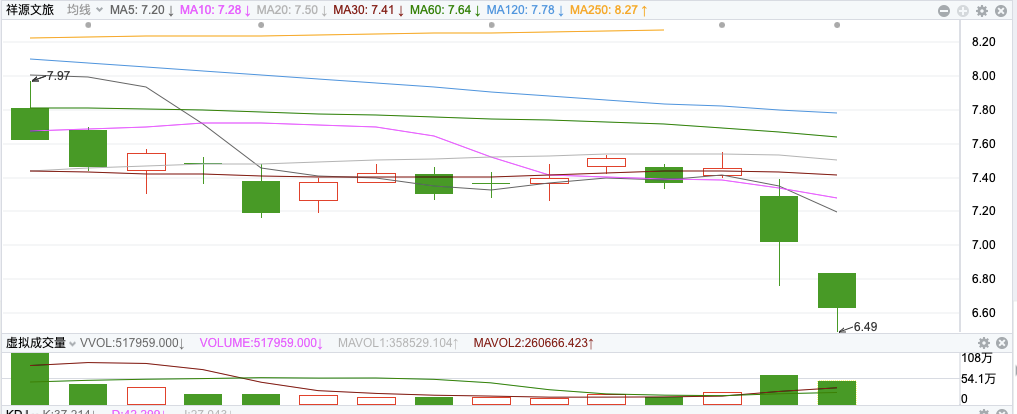Click the rightmost gray event dot marker
This screenshot has width=1017, height=414.
click(x=837, y=25)
